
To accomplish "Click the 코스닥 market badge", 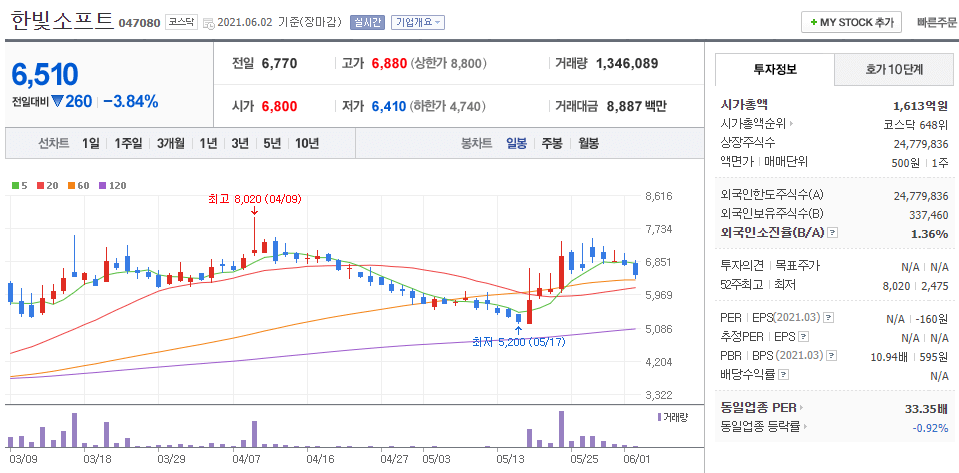I will click(x=181, y=23).
